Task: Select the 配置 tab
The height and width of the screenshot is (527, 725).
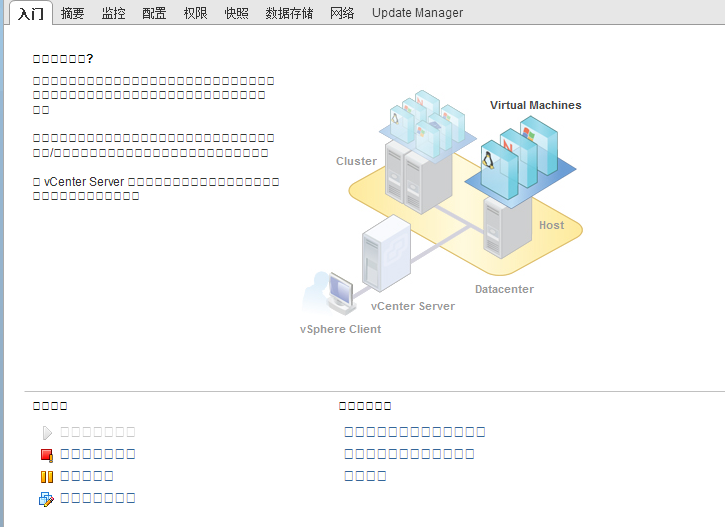Action: (x=154, y=13)
